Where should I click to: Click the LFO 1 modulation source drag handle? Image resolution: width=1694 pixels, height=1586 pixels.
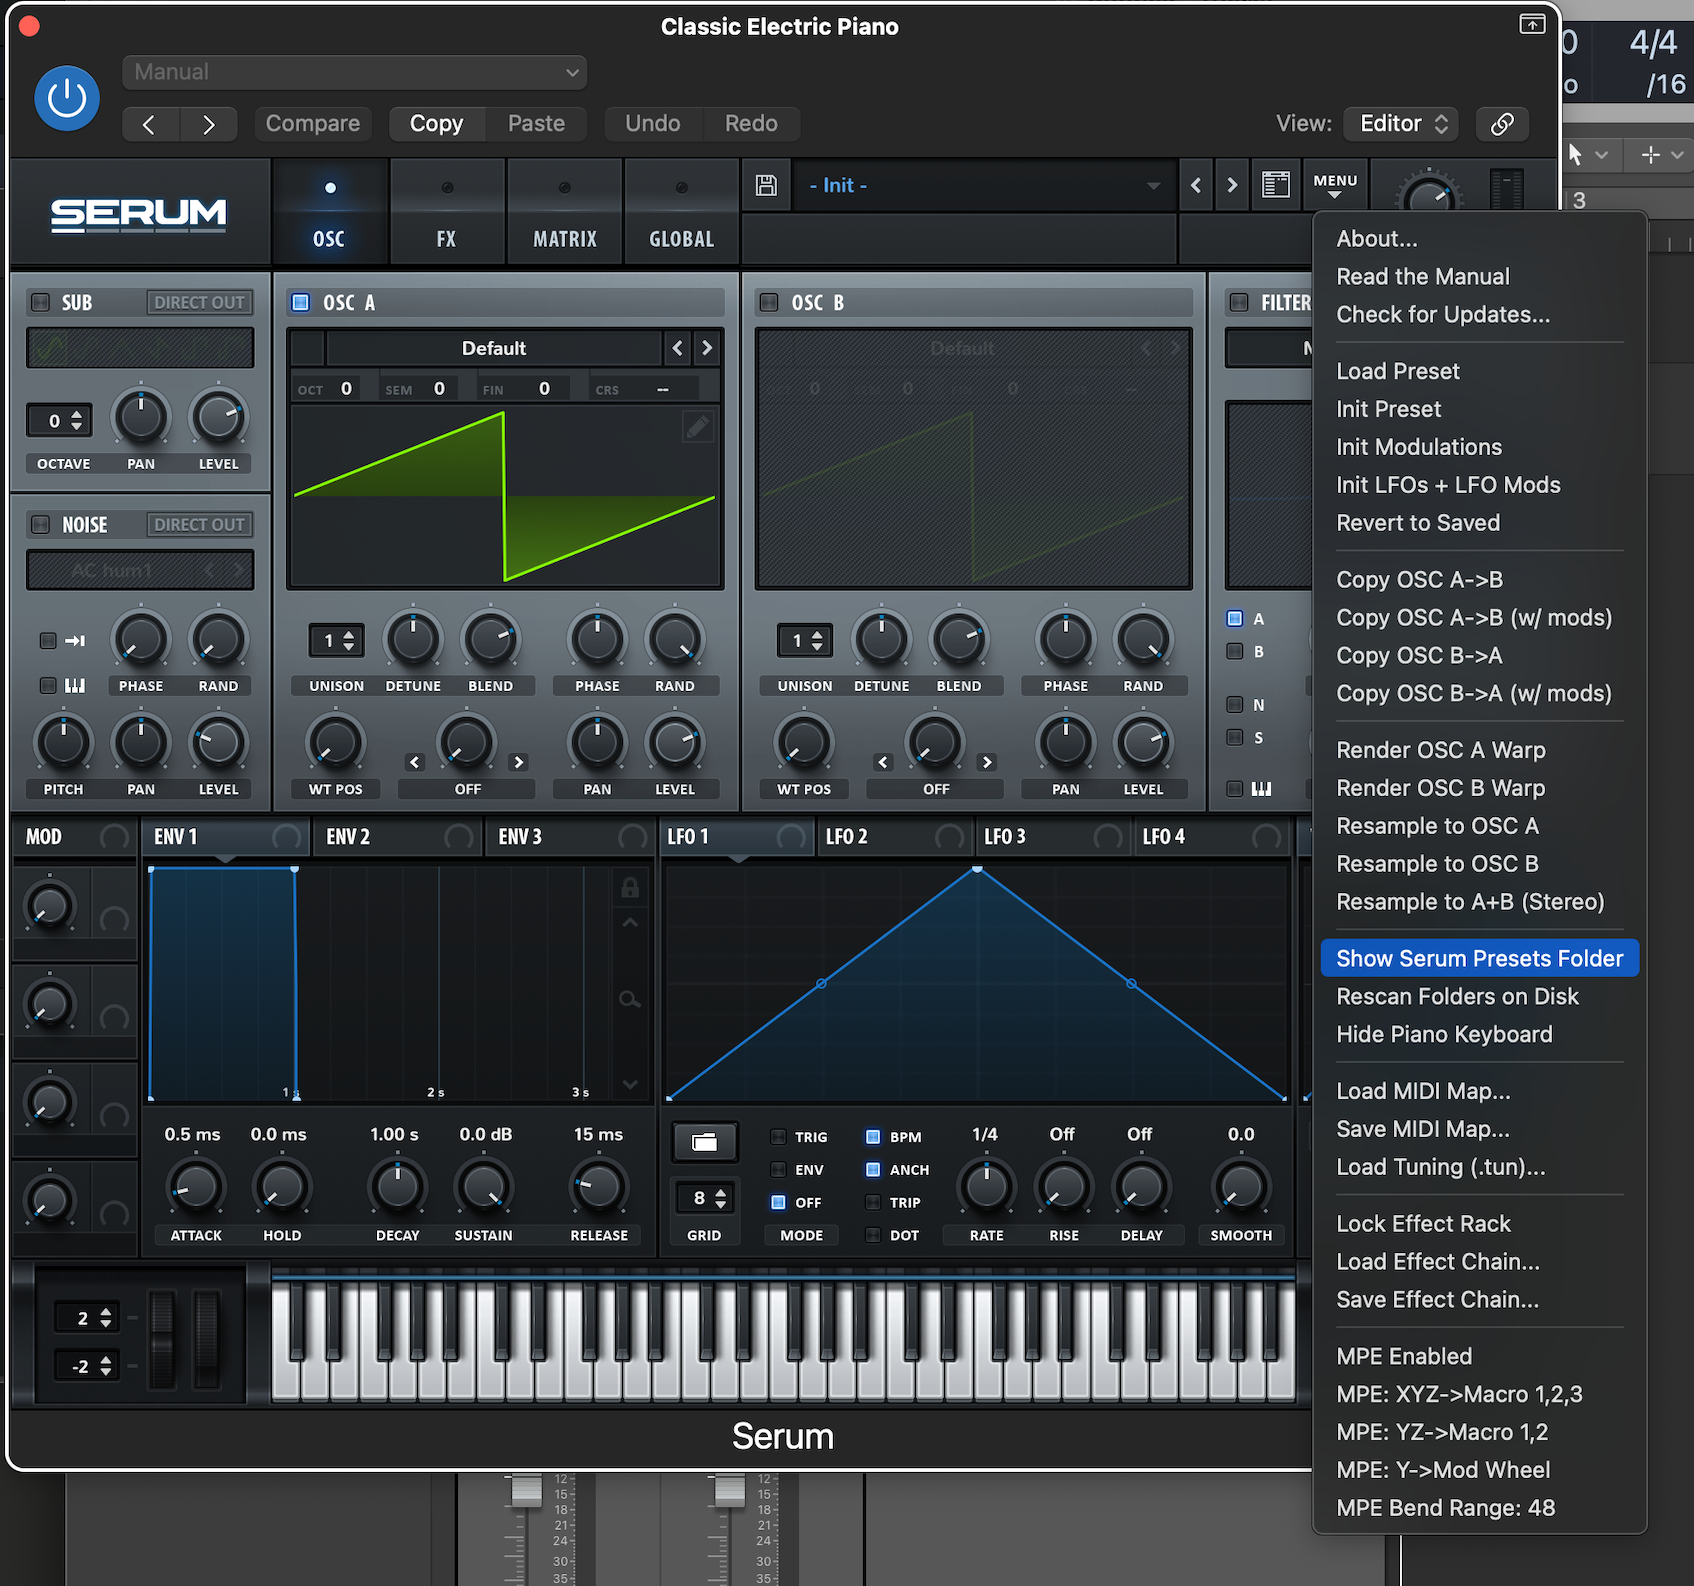tap(791, 837)
